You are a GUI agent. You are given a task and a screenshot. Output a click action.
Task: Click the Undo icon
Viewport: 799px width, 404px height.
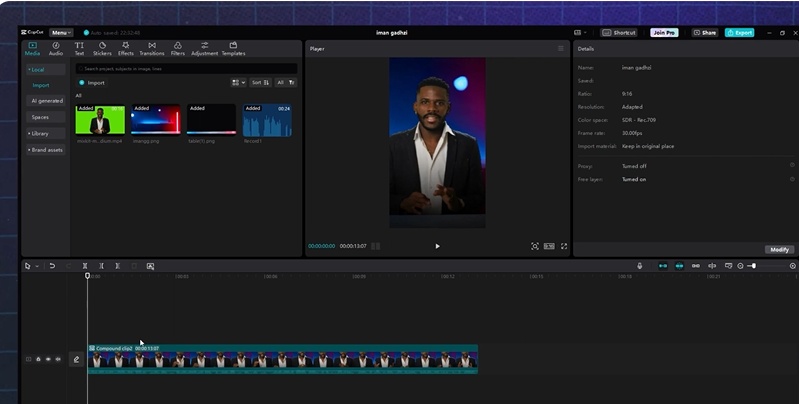pyautogui.click(x=52, y=266)
